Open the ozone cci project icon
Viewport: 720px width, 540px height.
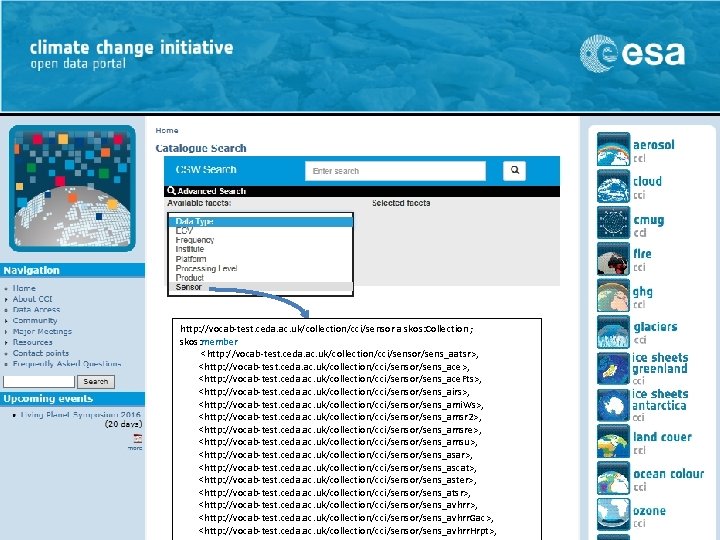point(613,514)
